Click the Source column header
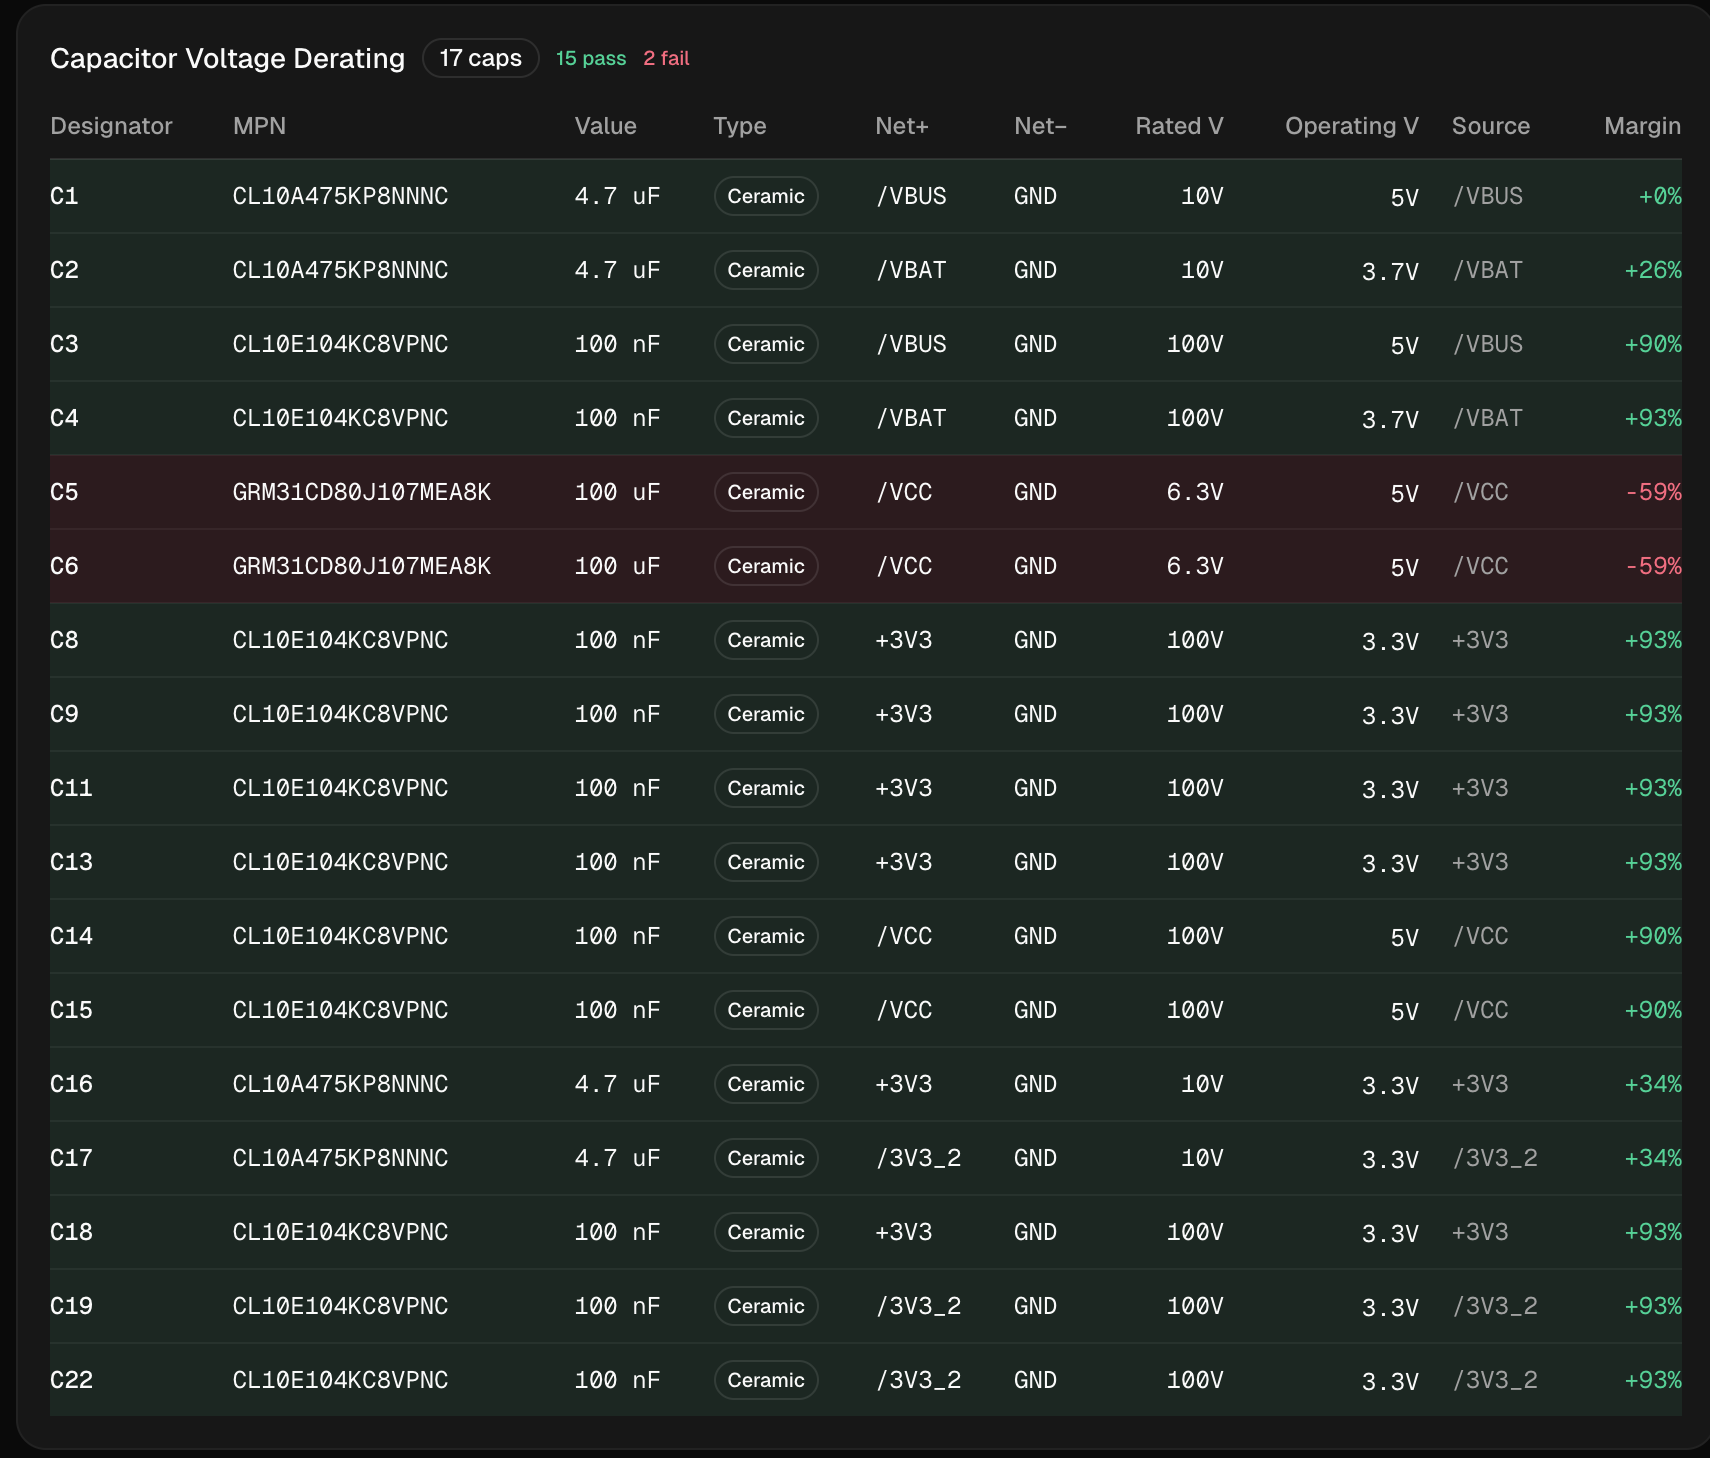This screenshot has width=1710, height=1458. (1490, 126)
